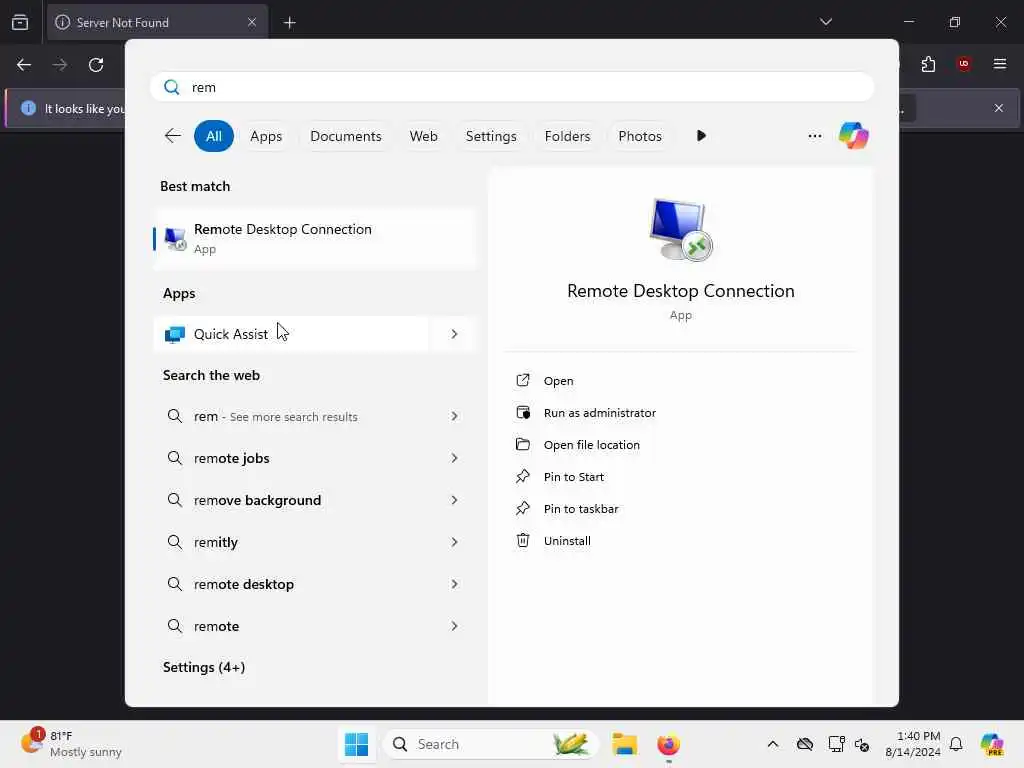Expand 'remote jobs' suggestion chevron

click(454, 458)
